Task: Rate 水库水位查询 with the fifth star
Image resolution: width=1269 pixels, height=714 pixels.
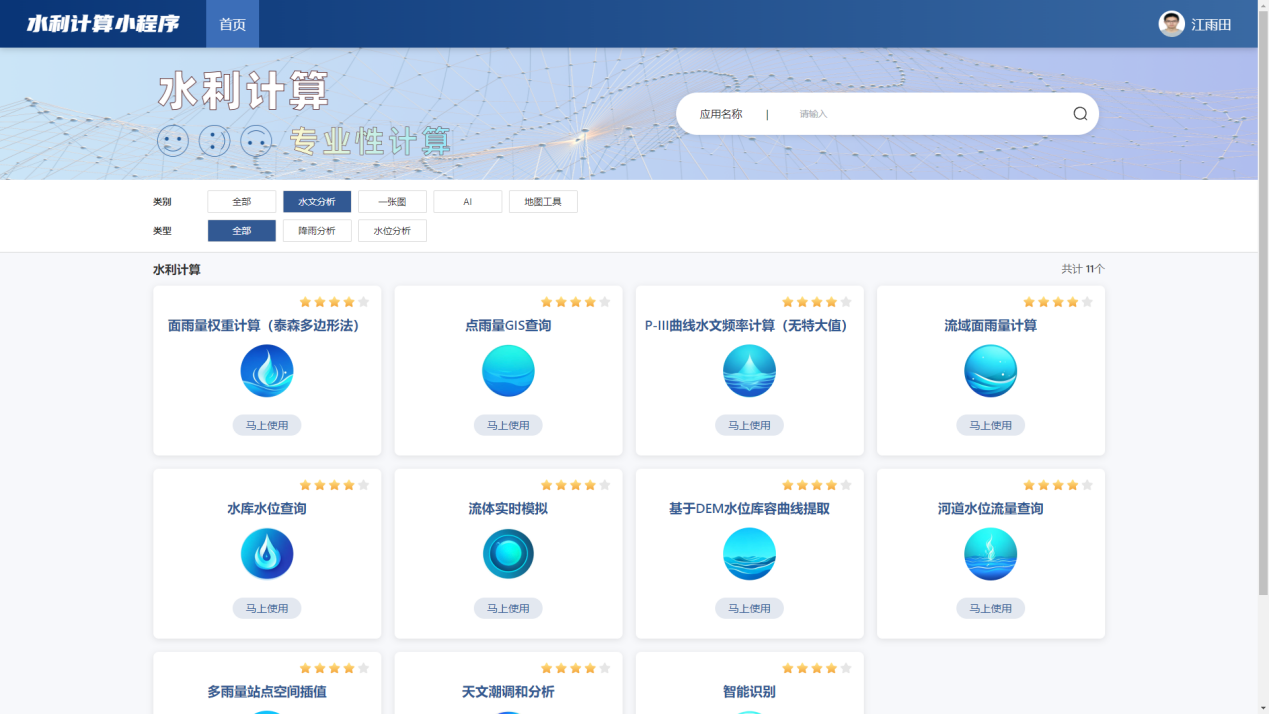Action: click(363, 485)
